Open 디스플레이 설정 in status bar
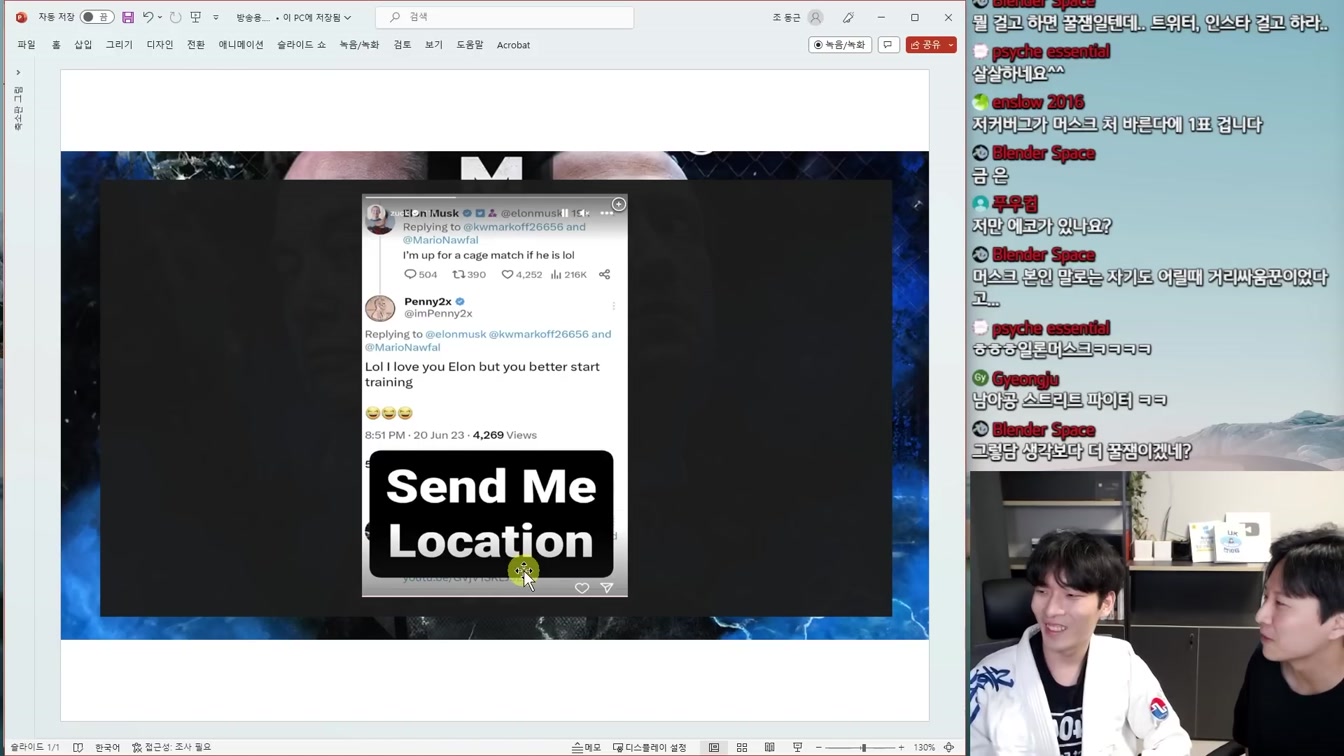The image size is (1344, 756). coord(650,747)
